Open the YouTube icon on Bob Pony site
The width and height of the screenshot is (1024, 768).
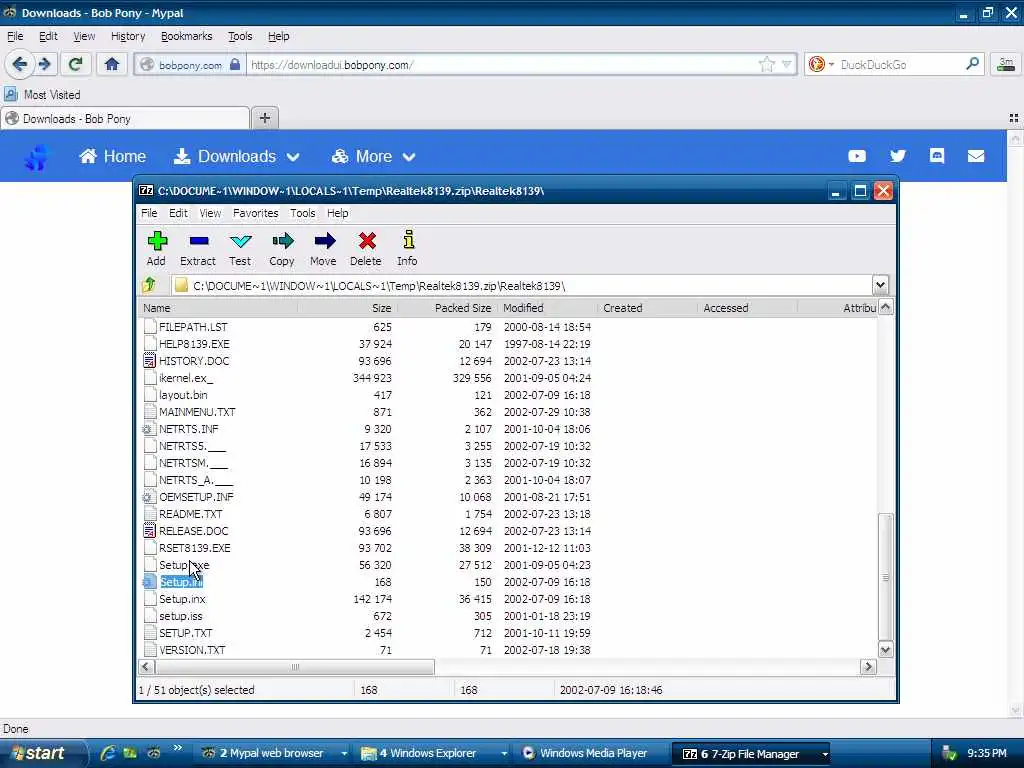[857, 156]
